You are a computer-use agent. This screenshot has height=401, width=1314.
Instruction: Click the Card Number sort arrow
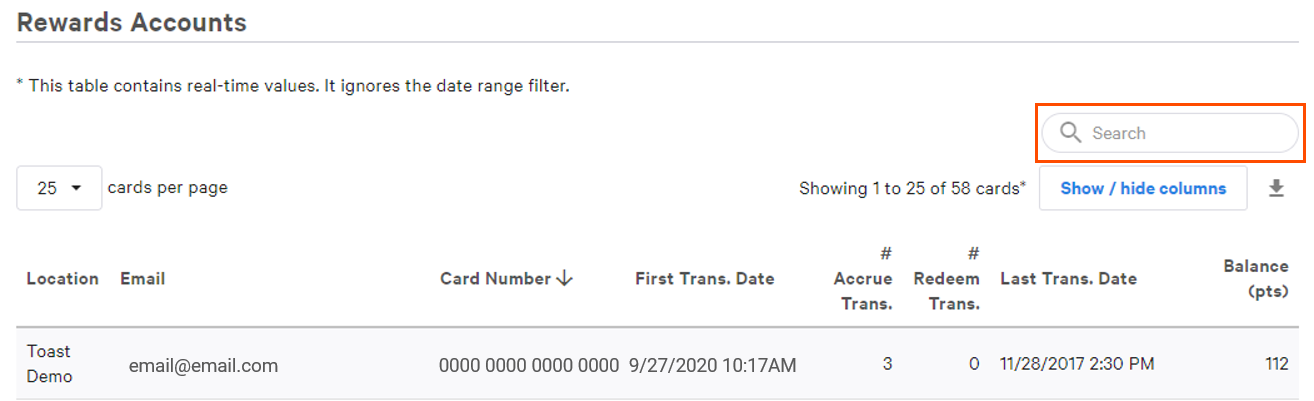565,279
